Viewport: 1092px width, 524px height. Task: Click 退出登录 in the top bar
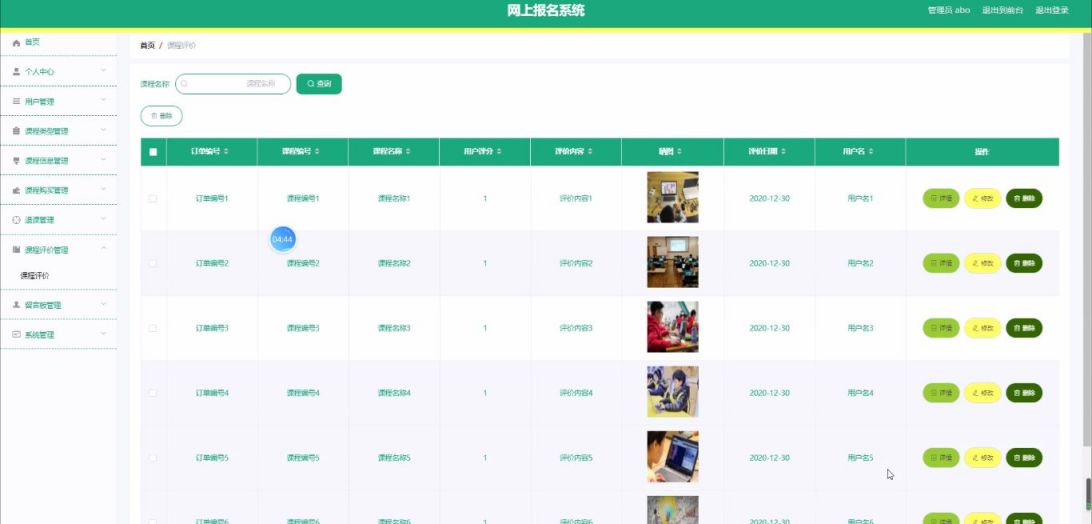coord(1052,10)
